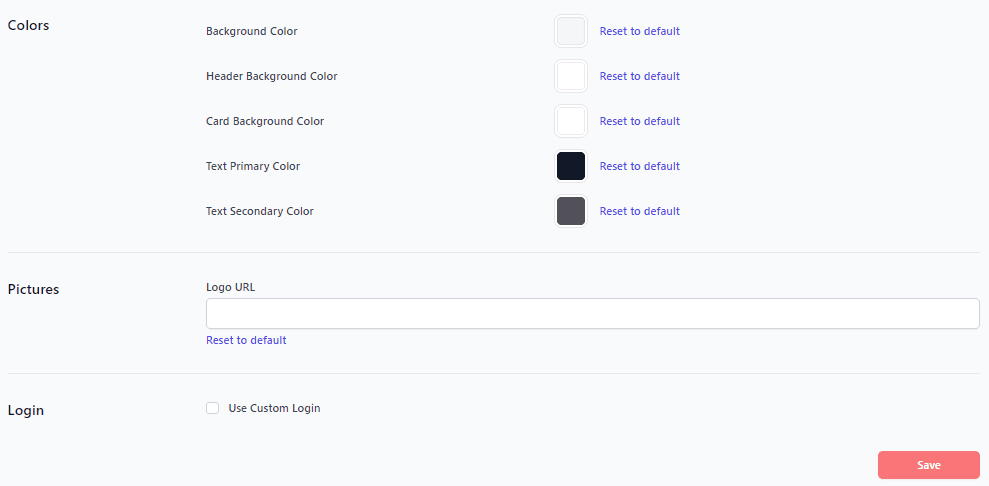Click the "Logo URL" field label
Image resolution: width=989 pixels, height=486 pixels.
point(230,287)
